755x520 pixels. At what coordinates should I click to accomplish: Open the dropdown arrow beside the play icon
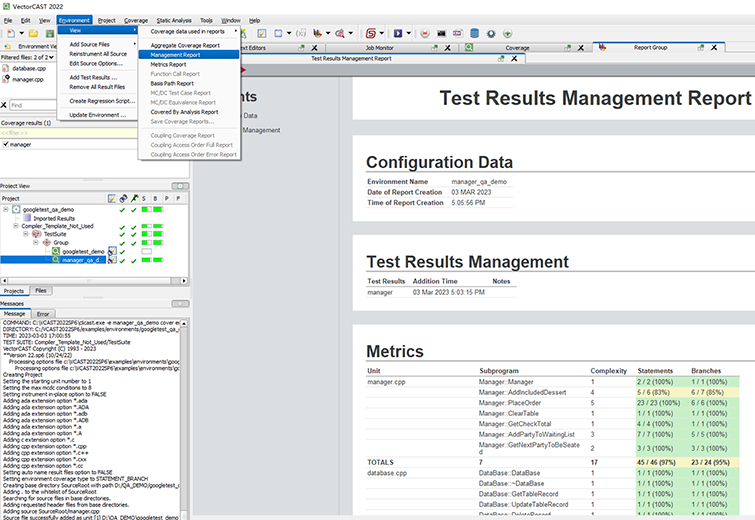(408, 33)
